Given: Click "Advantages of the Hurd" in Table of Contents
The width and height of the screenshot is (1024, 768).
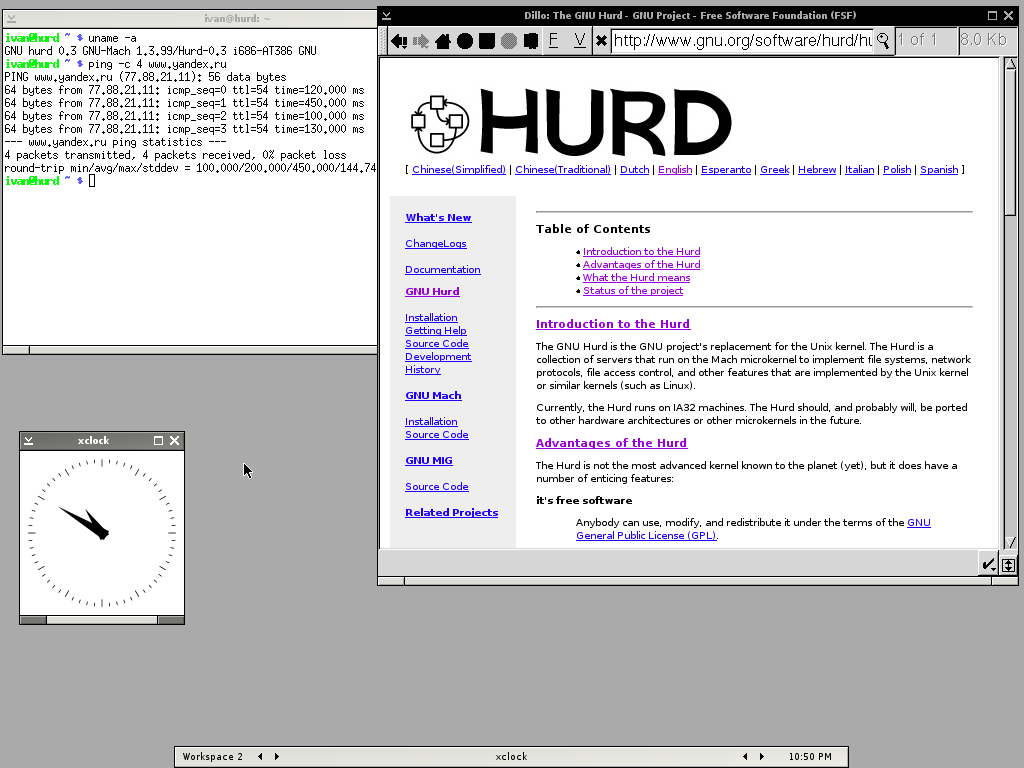Looking at the screenshot, I should (x=641, y=264).
